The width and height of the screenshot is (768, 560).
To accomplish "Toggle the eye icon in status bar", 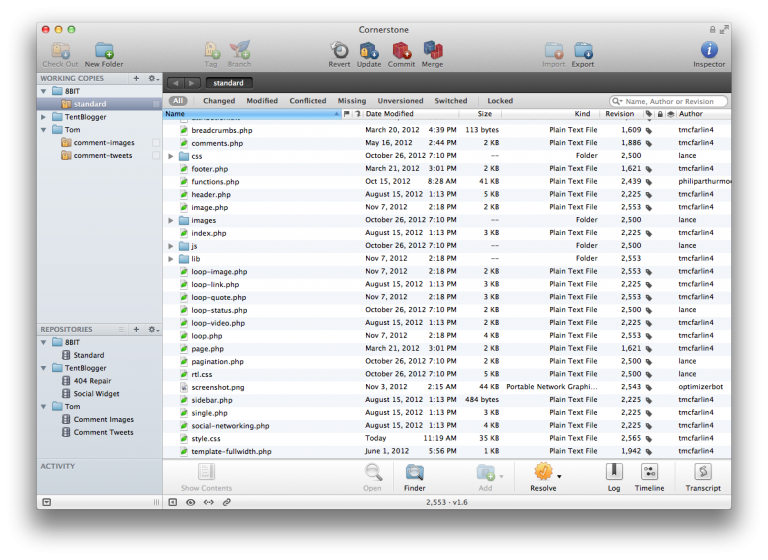I will pos(191,502).
